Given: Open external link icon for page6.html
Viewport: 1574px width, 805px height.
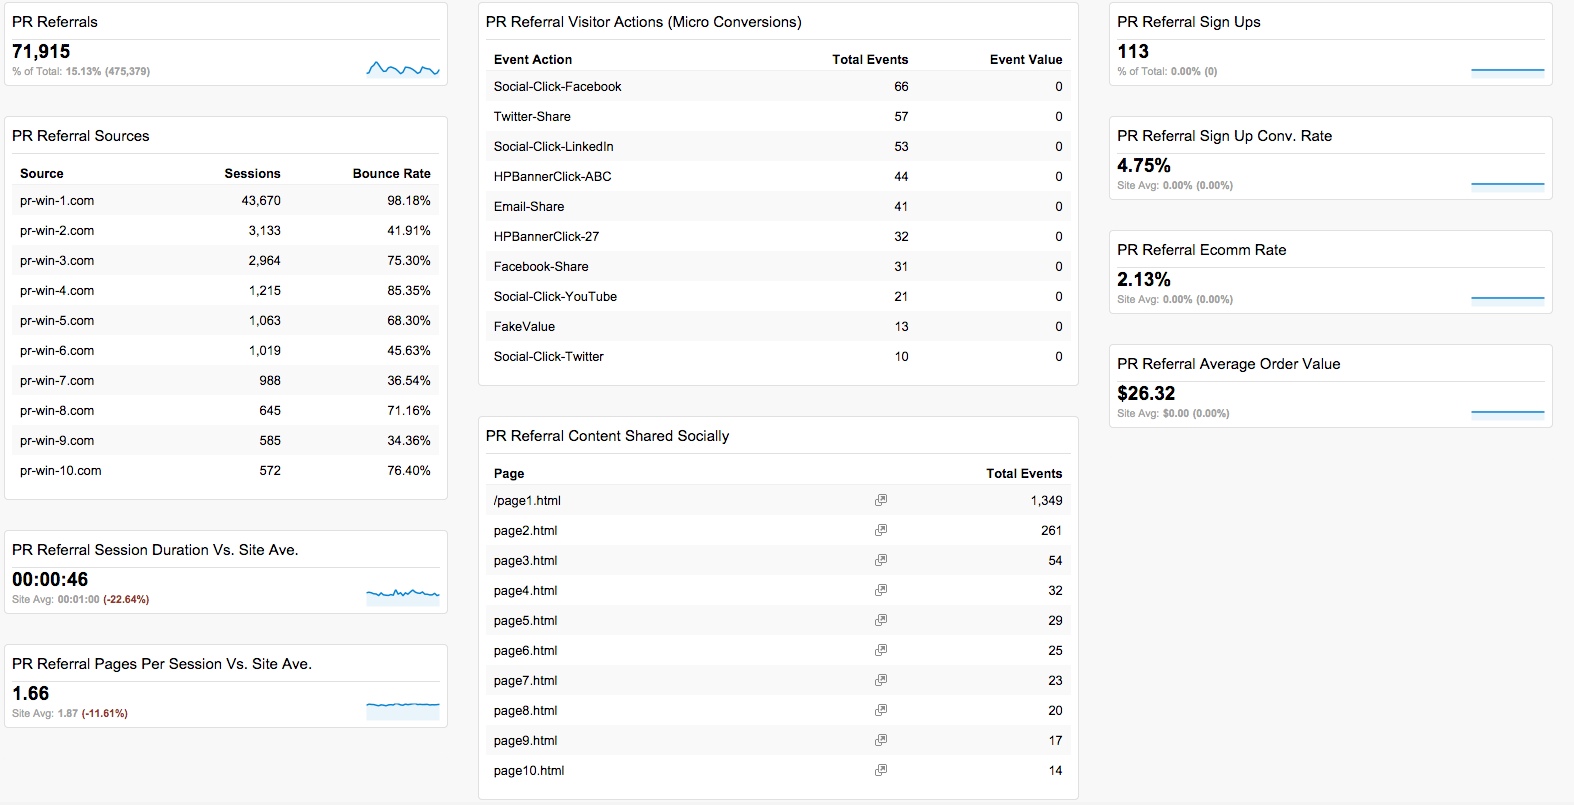Looking at the screenshot, I should click(x=881, y=650).
